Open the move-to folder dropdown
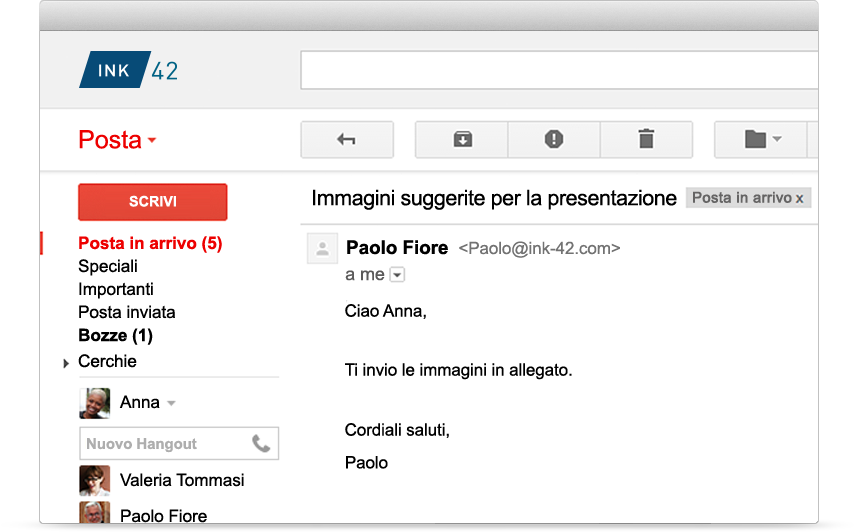The width and height of the screenshot is (854, 532). pos(761,140)
